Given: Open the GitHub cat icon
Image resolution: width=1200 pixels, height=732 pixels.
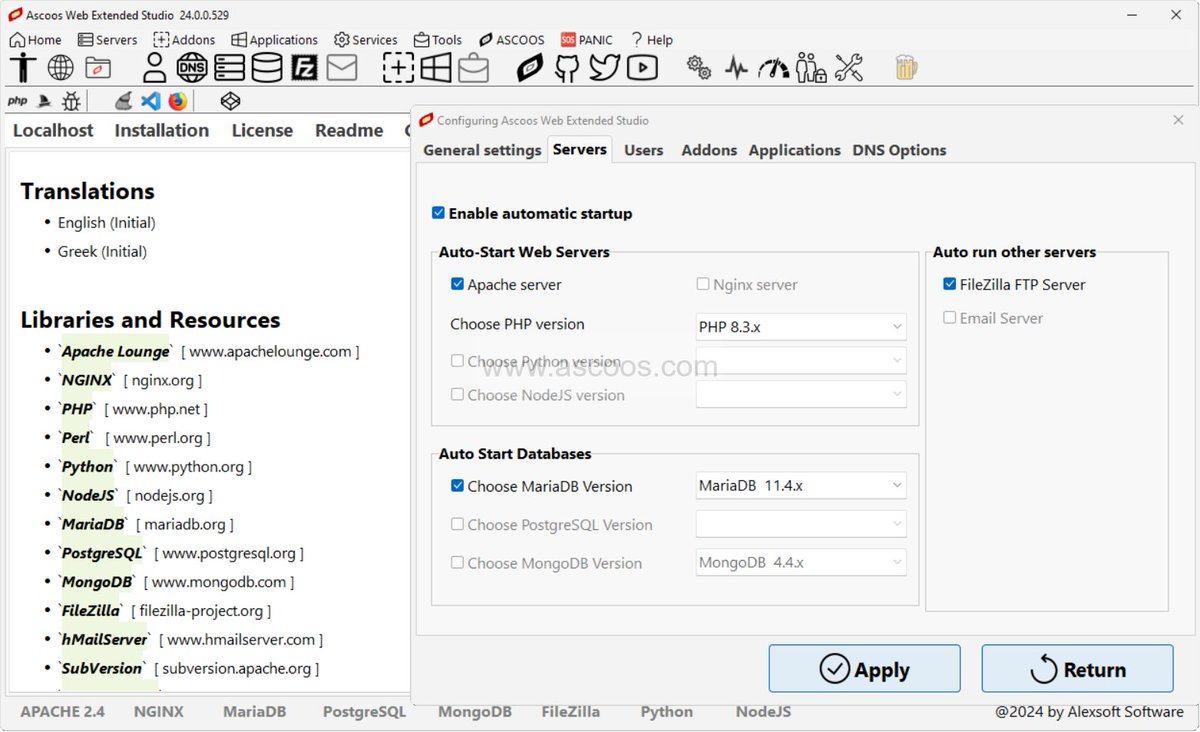Looking at the screenshot, I should coord(567,68).
